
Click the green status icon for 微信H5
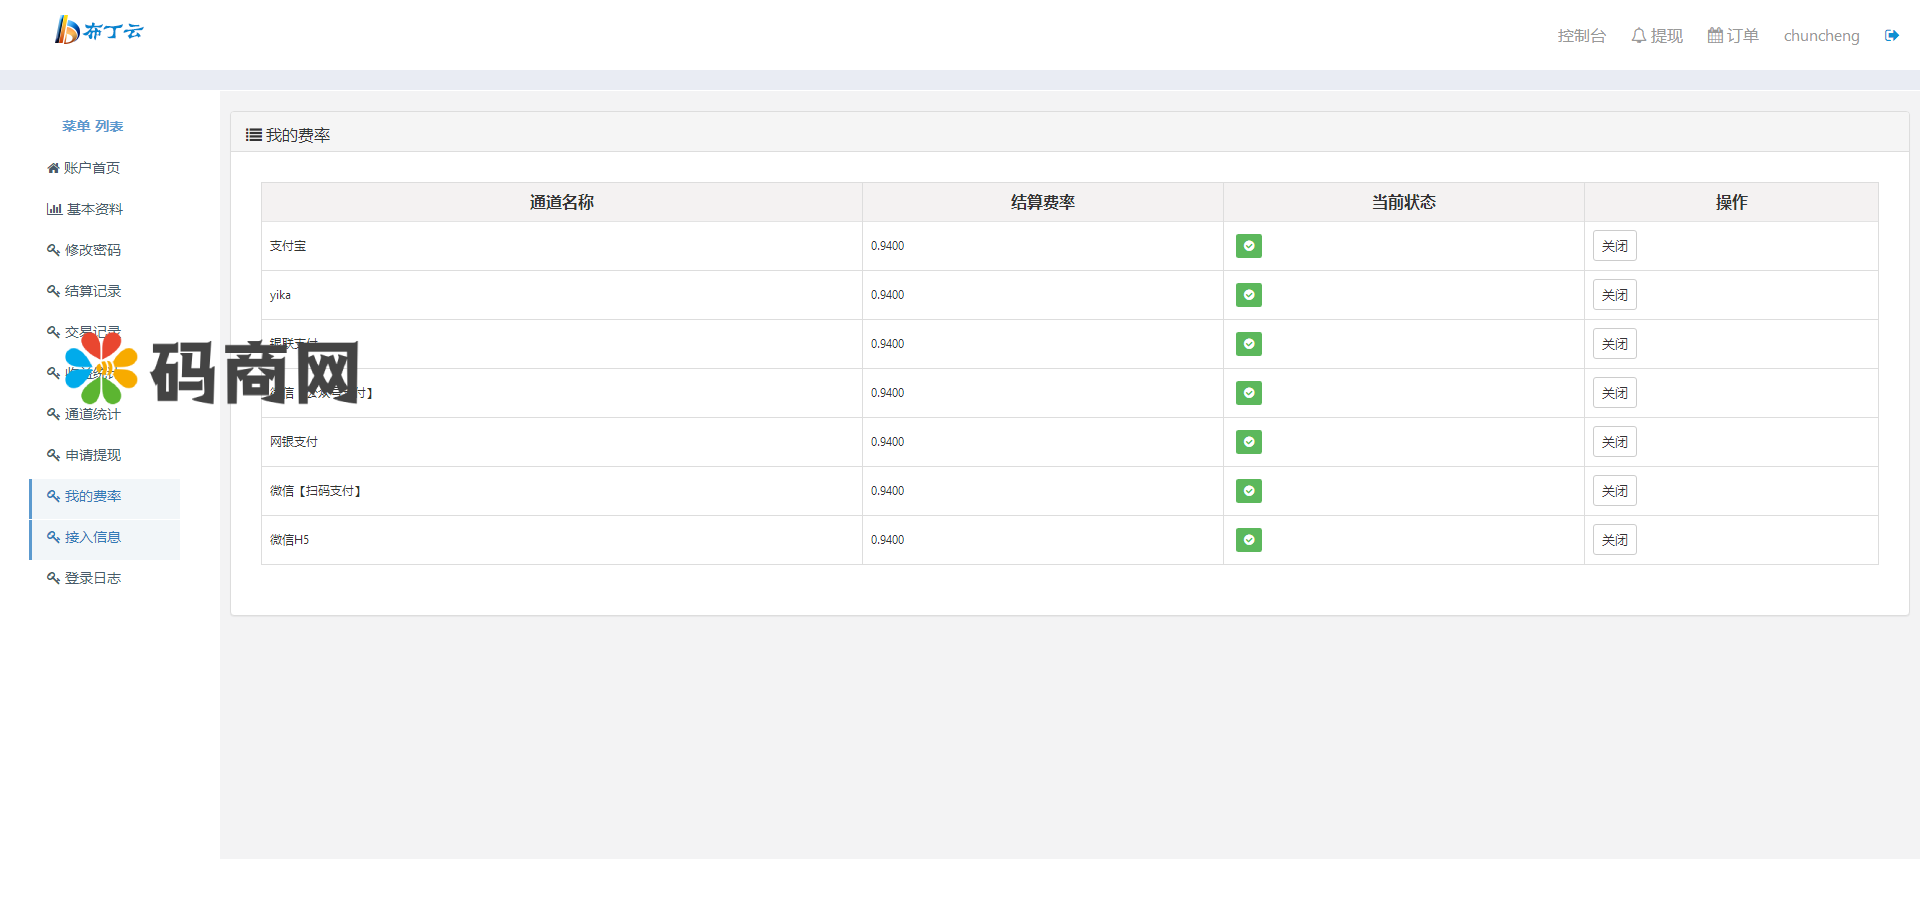pyautogui.click(x=1248, y=540)
